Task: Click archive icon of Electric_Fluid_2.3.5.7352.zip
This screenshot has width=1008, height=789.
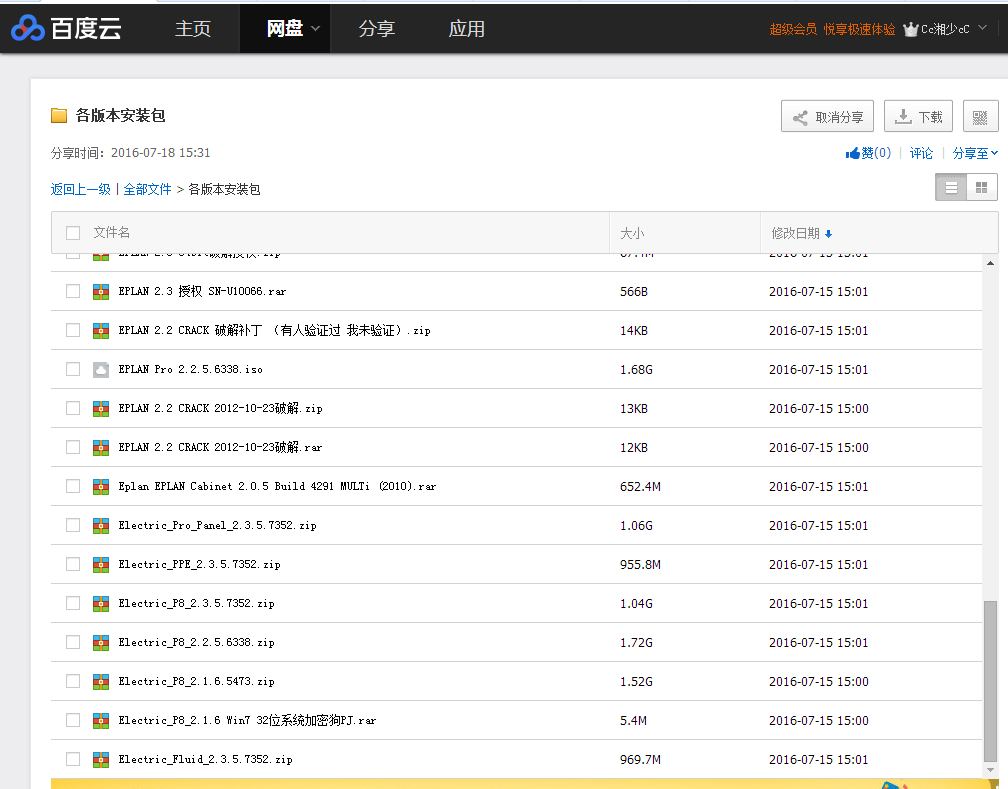Action: [101, 759]
